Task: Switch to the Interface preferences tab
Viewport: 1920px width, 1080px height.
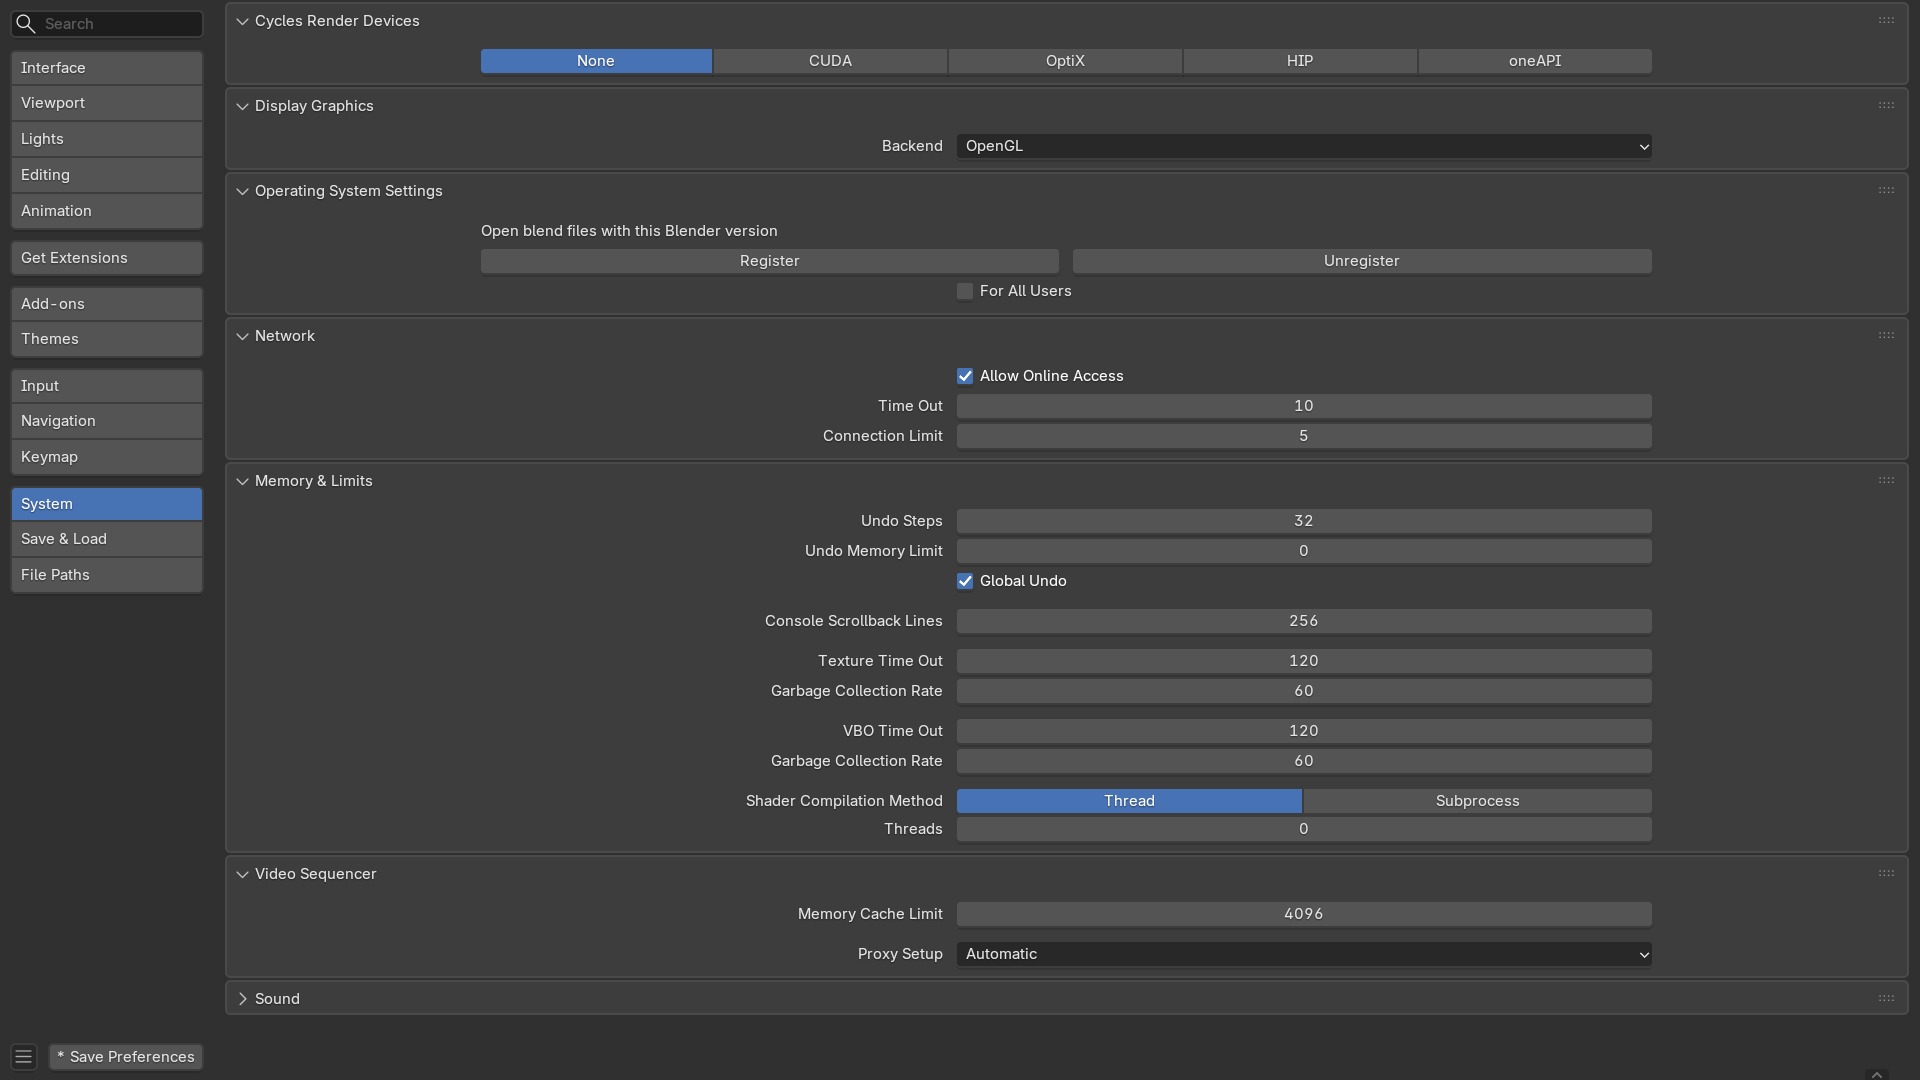Action: pos(107,68)
